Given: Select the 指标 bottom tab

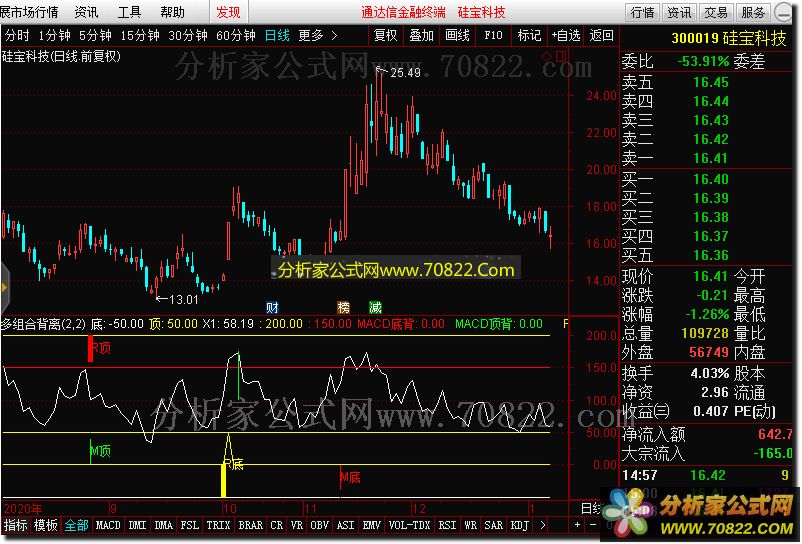Looking at the screenshot, I should 15,525.
